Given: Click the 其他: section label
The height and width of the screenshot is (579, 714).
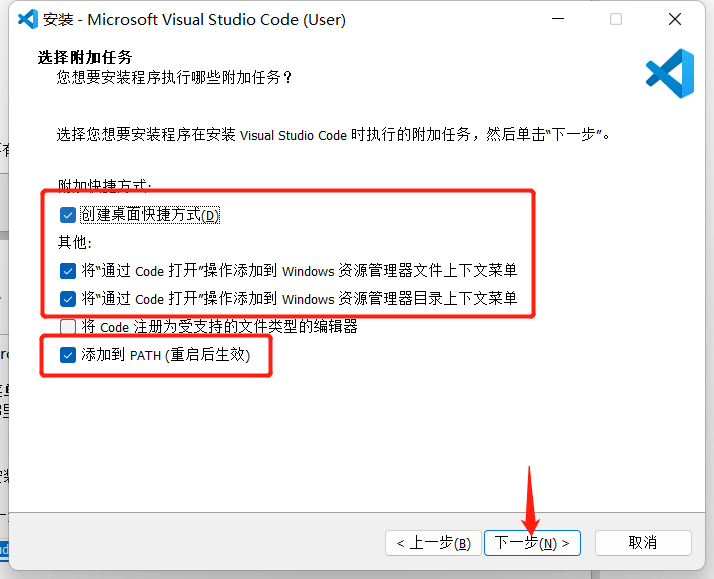Looking at the screenshot, I should pyautogui.click(x=75, y=243).
